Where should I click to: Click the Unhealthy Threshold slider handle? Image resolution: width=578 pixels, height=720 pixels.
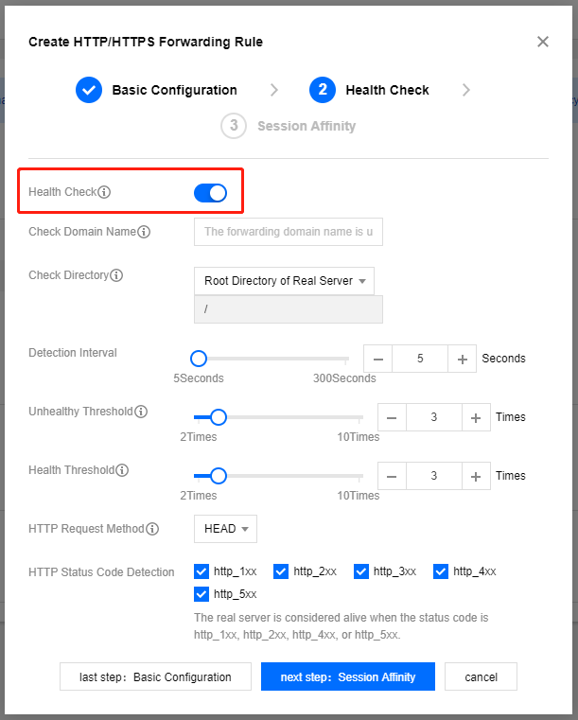(219, 417)
